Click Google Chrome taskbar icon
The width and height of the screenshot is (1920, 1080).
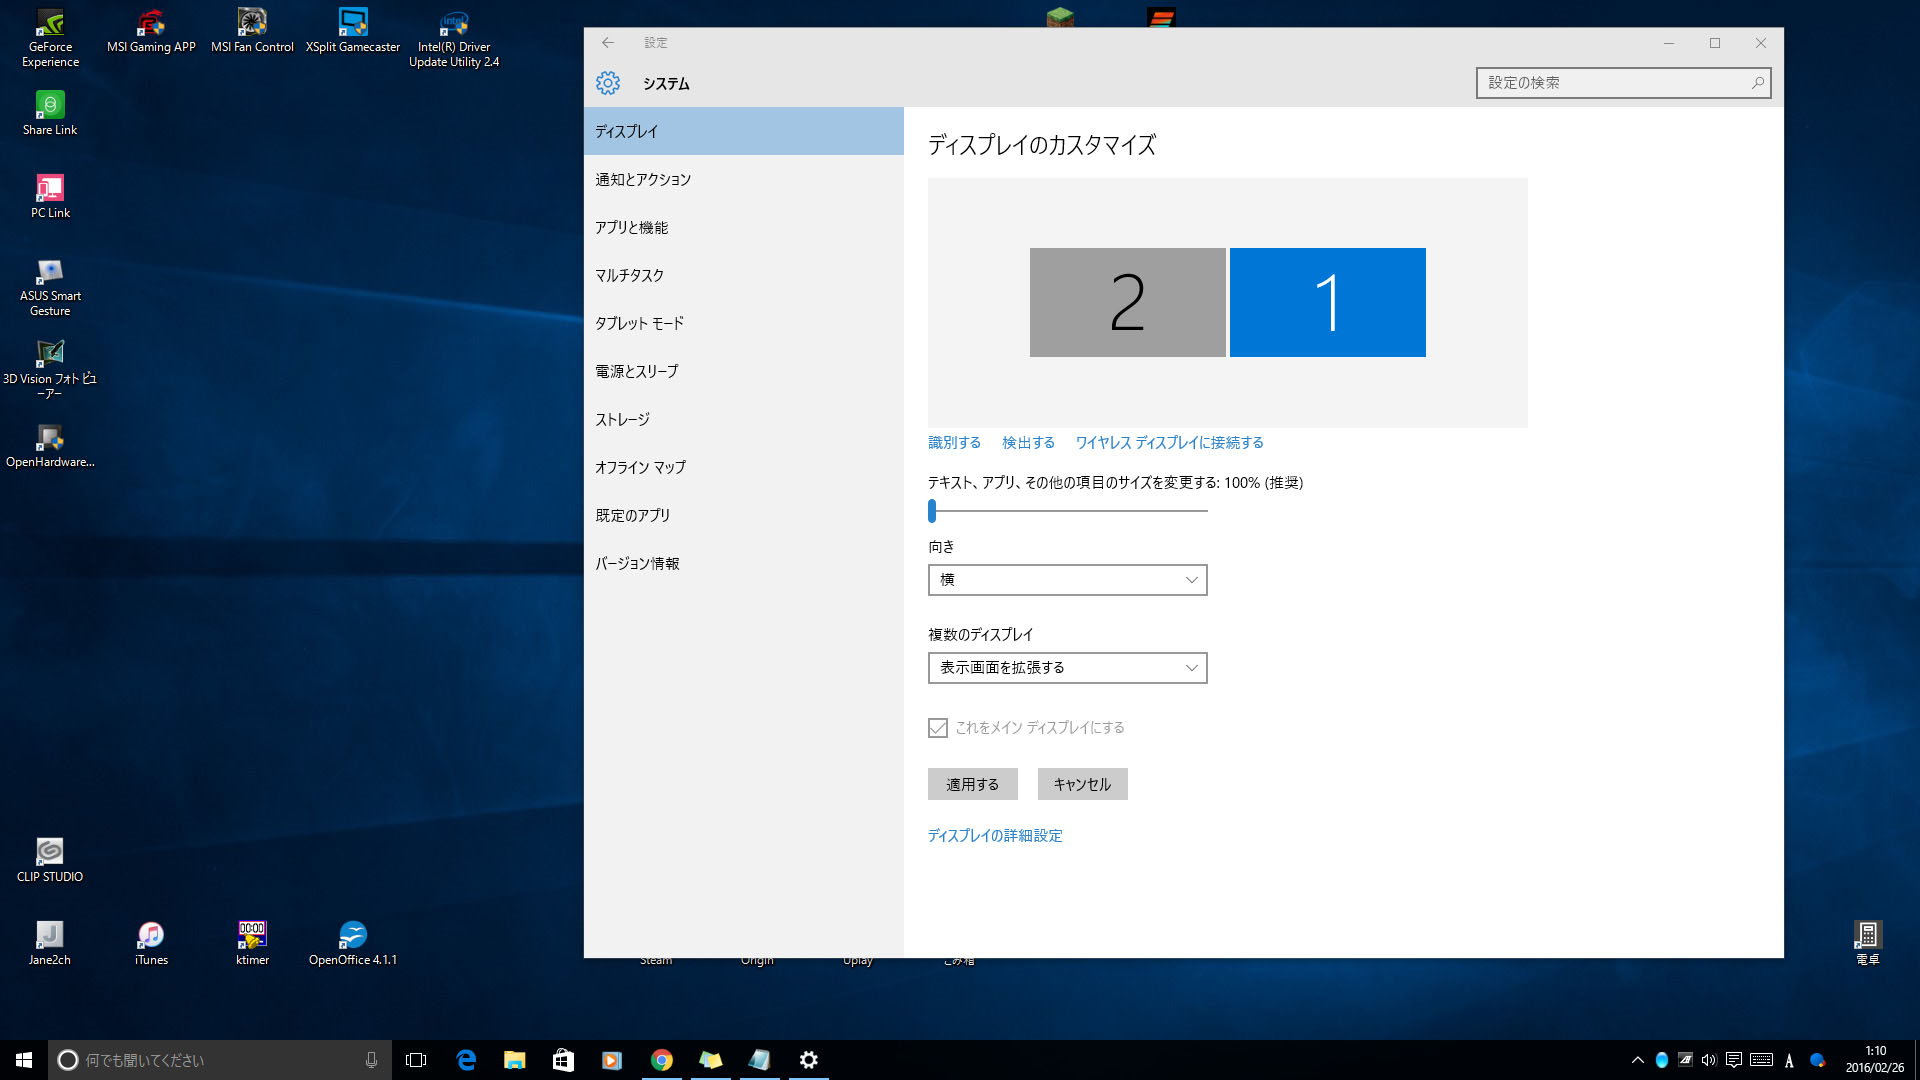click(661, 1060)
